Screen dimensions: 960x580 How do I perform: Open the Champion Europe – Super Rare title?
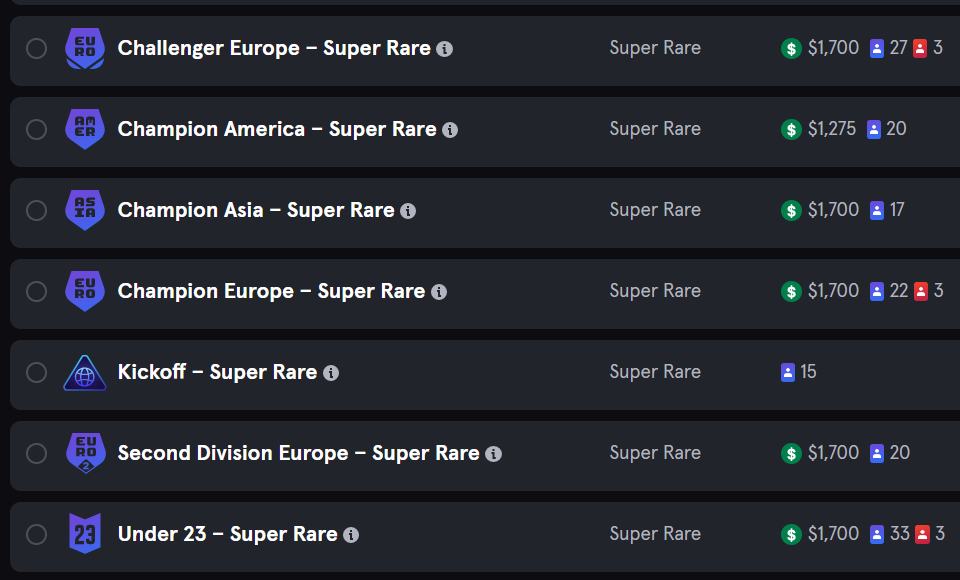[271, 291]
